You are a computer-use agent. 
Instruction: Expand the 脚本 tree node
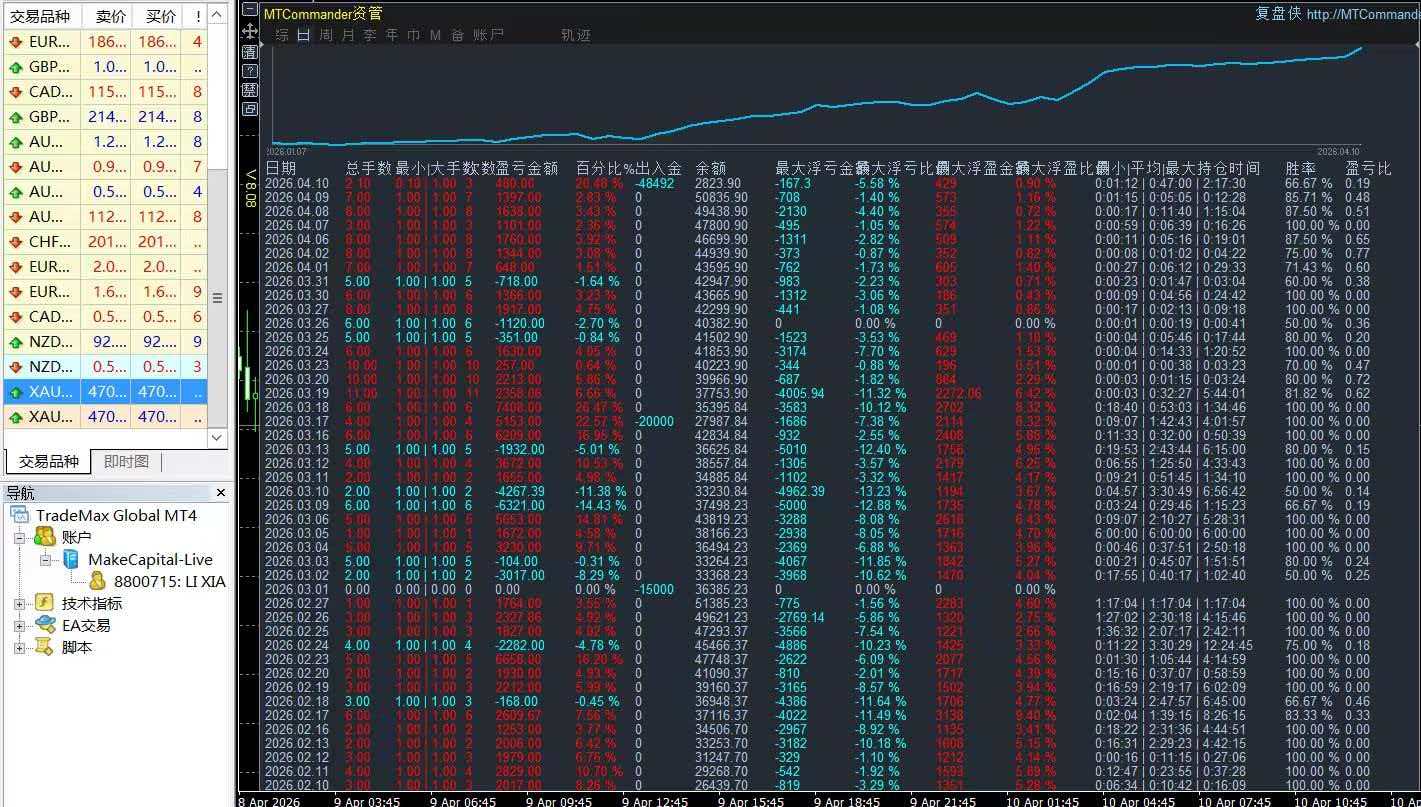point(19,647)
